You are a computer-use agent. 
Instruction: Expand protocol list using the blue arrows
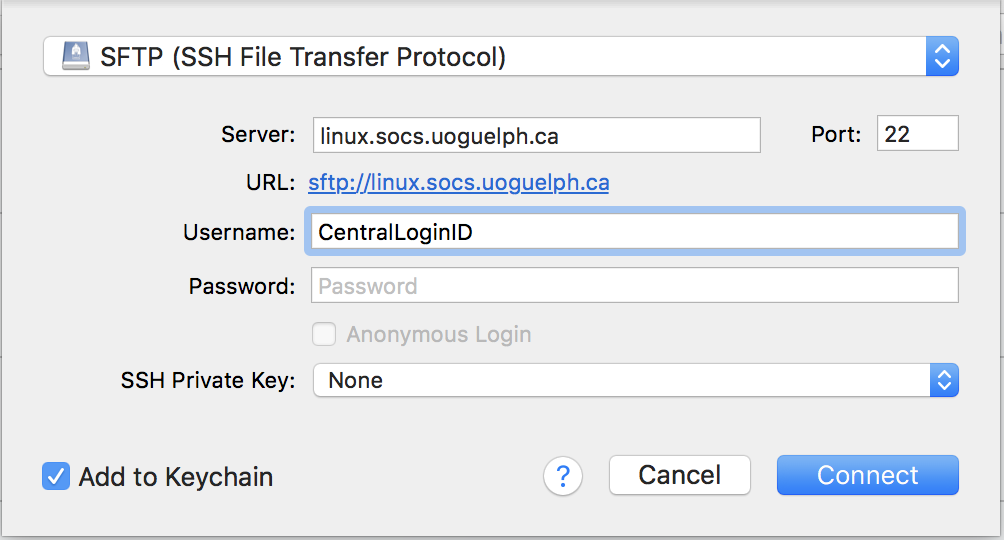point(942,56)
